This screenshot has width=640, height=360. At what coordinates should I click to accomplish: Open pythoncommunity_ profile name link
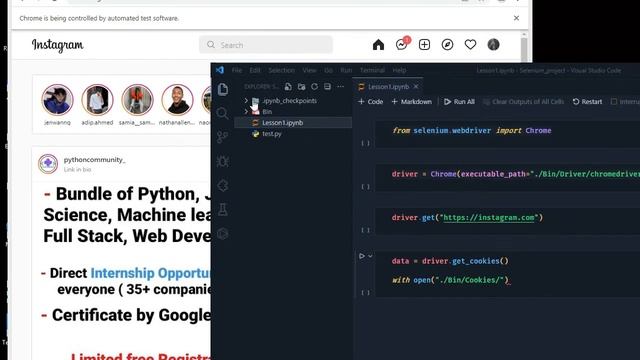pos(94,160)
